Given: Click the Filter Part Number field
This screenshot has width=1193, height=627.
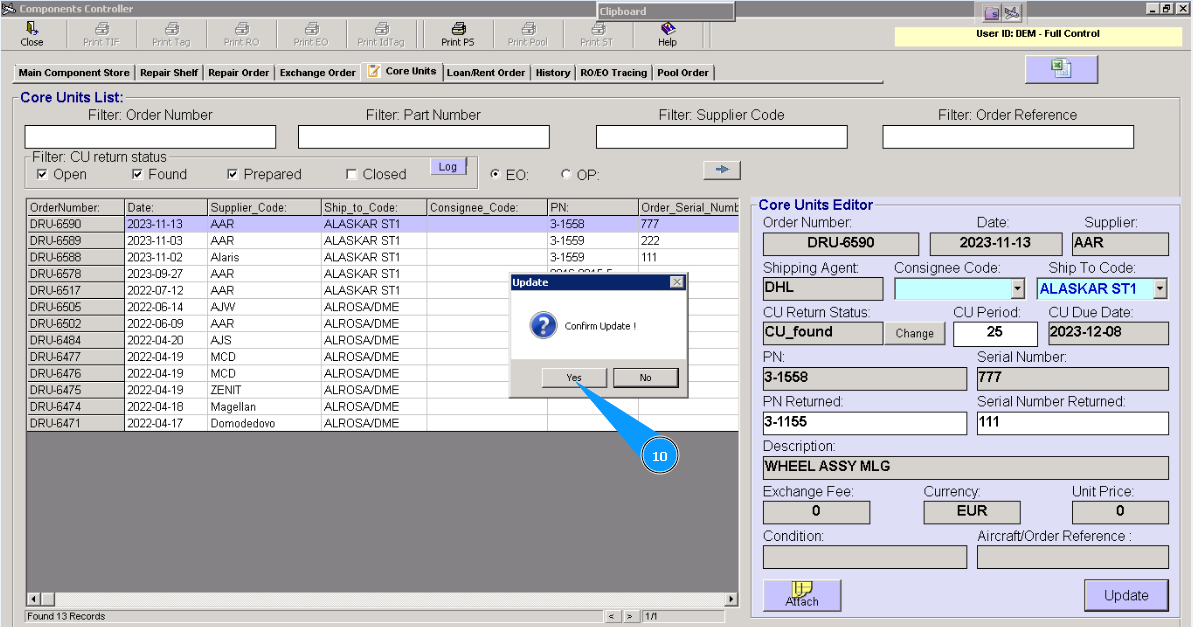Looking at the screenshot, I should [x=424, y=137].
